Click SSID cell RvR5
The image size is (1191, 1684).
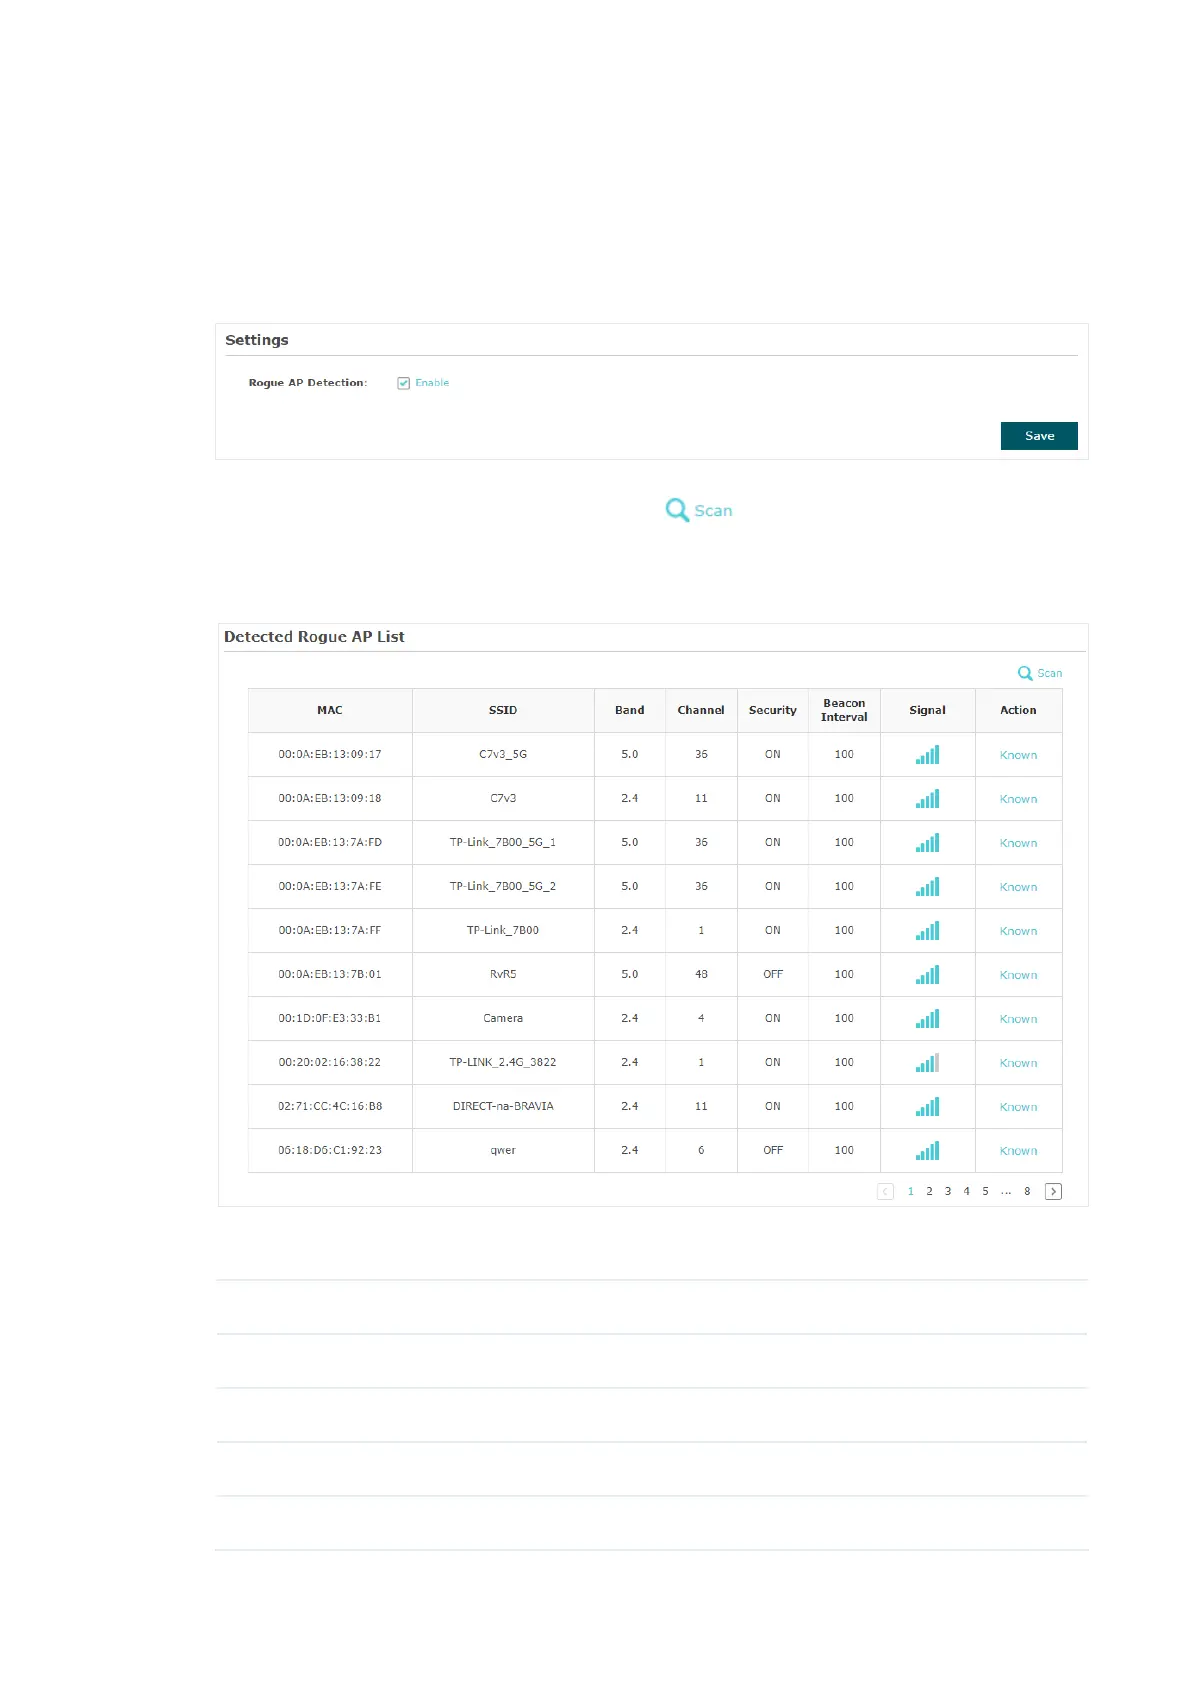click(503, 975)
